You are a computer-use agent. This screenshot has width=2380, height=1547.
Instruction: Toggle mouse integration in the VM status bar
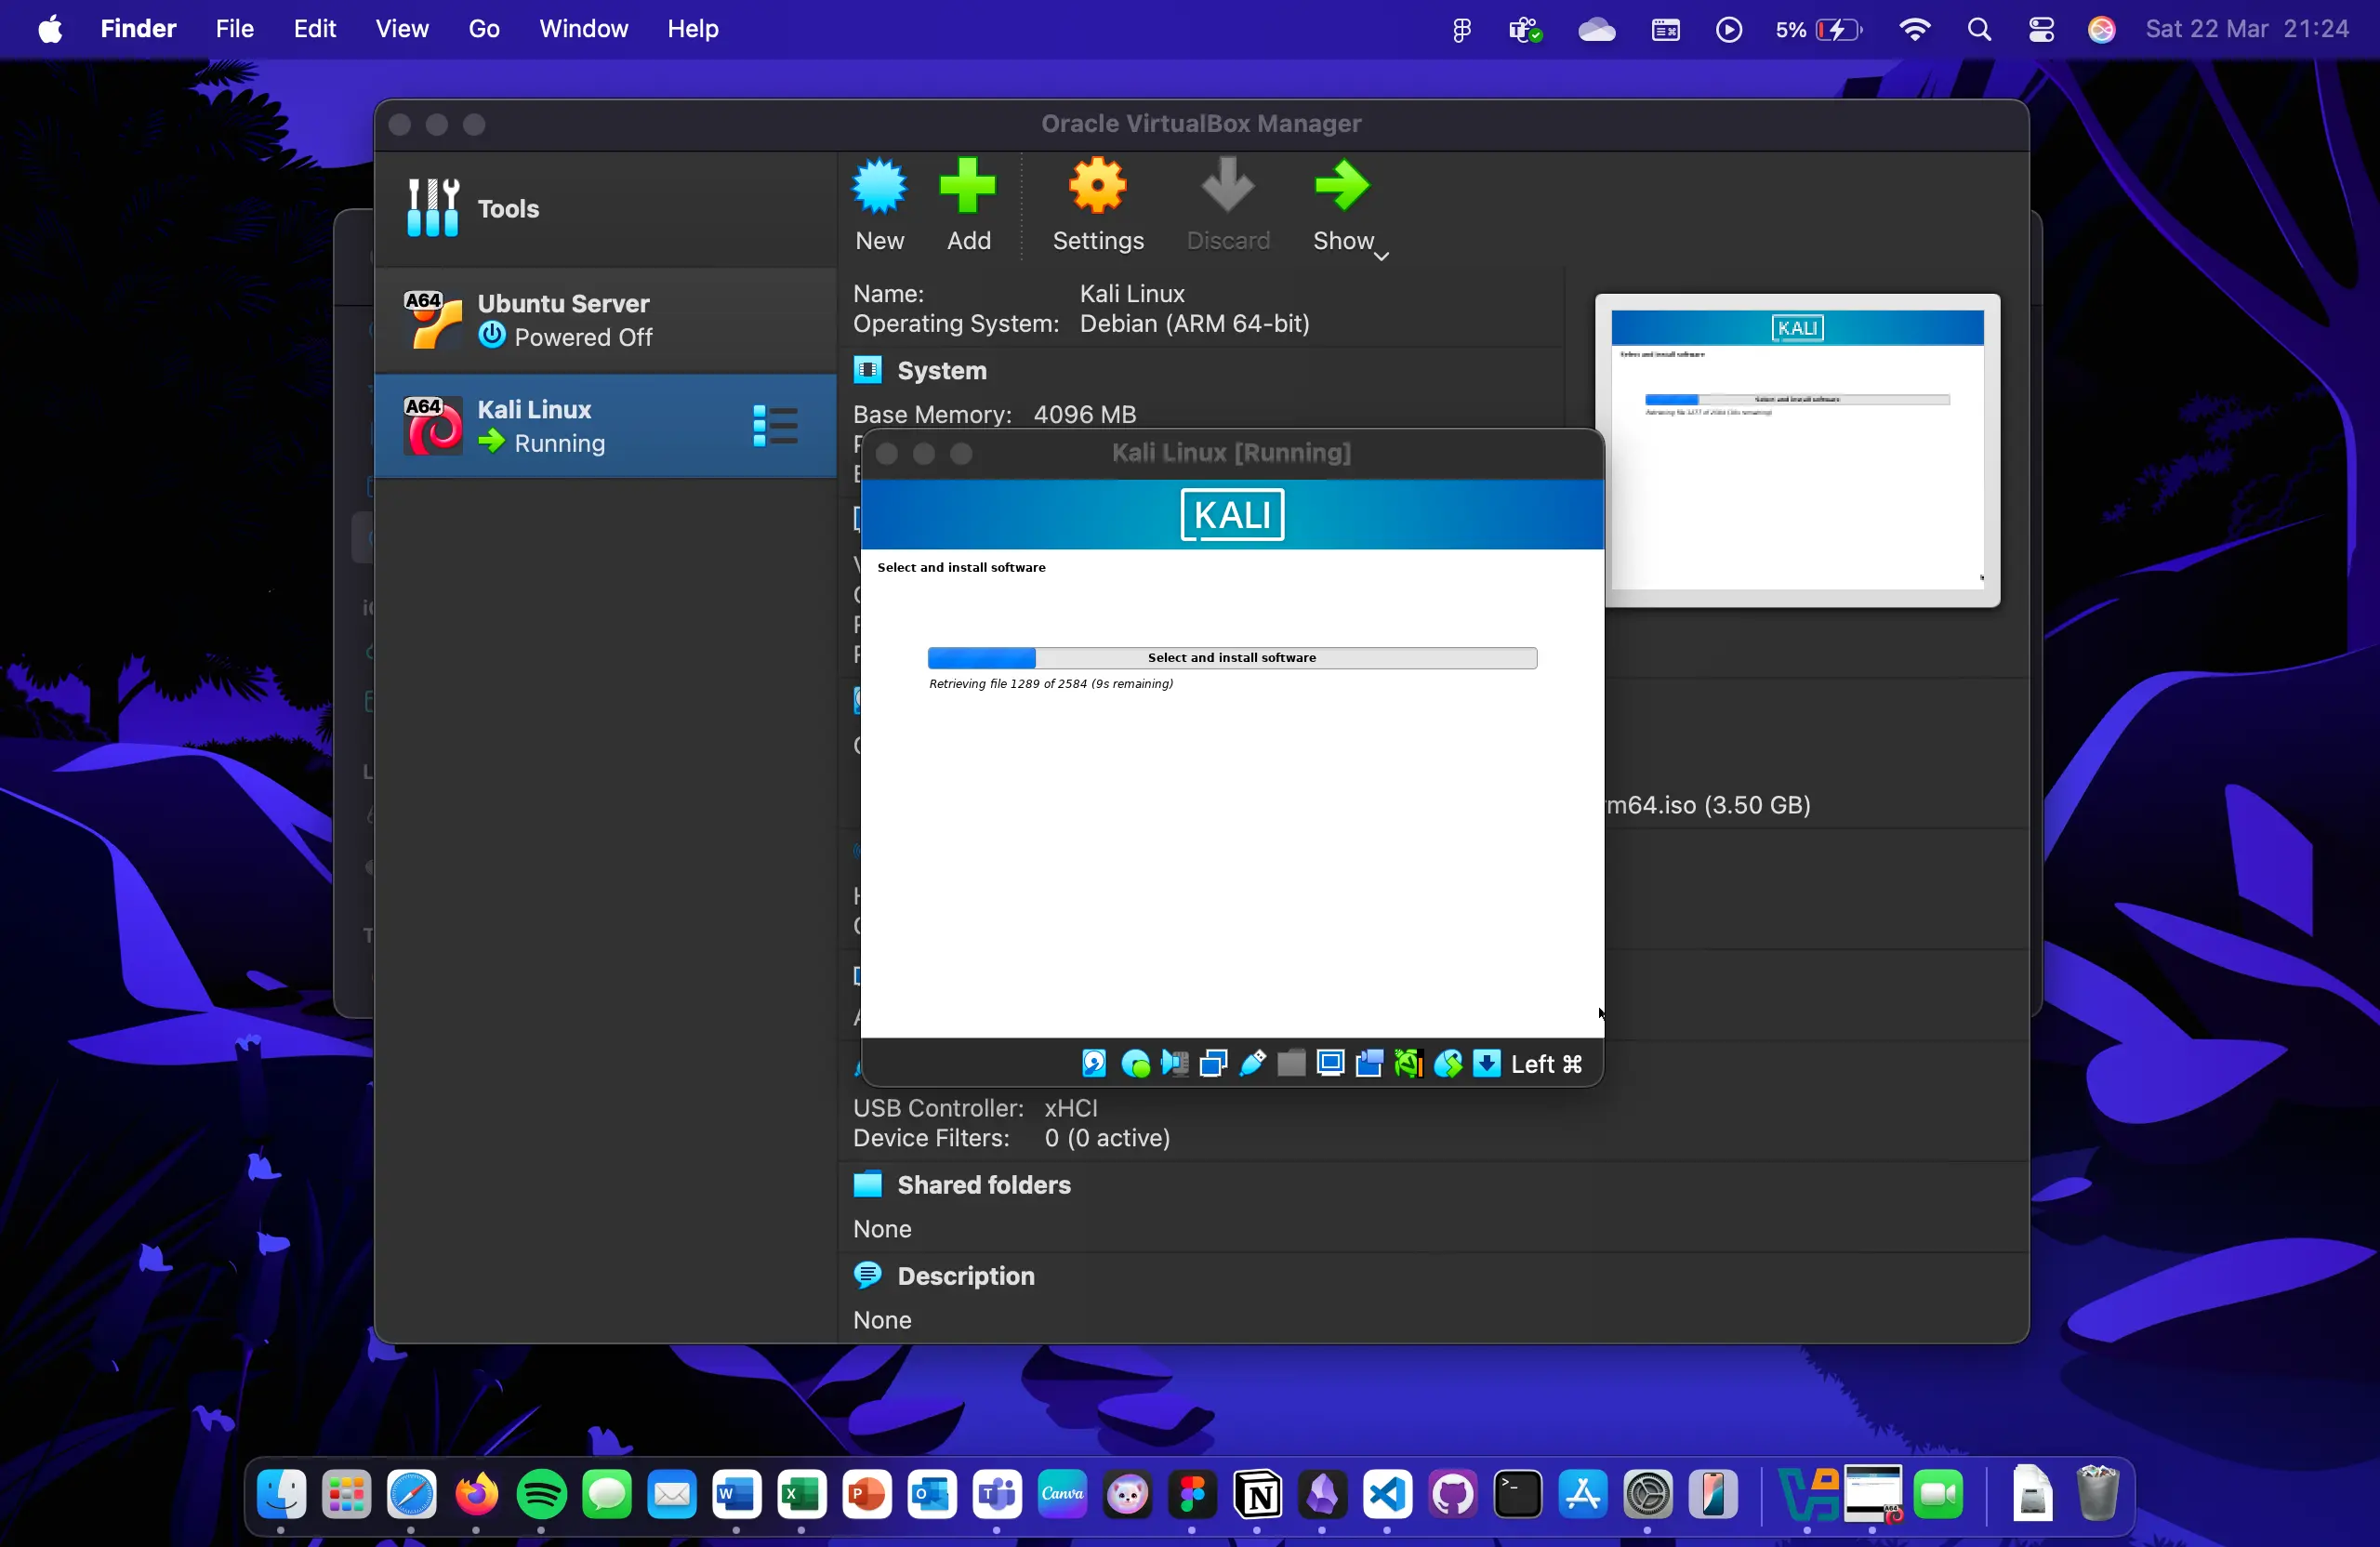(1447, 1062)
